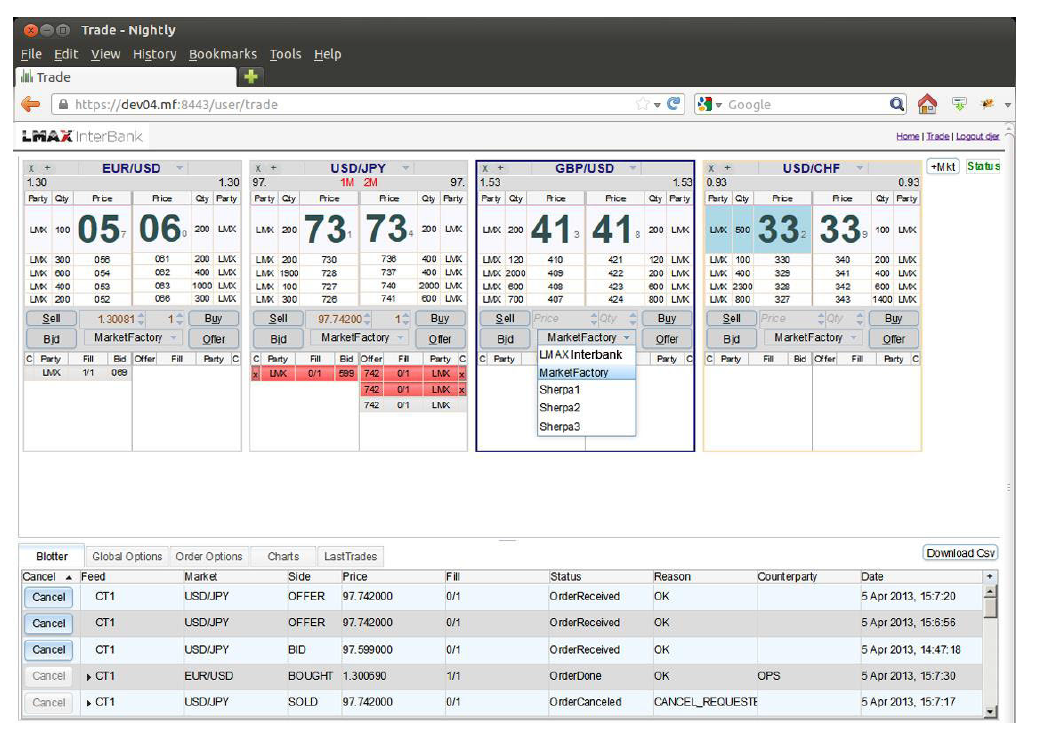Expand the EUR/USD currency pair dropdown
Viewport: 1040px width, 741px height.
click(x=180, y=168)
